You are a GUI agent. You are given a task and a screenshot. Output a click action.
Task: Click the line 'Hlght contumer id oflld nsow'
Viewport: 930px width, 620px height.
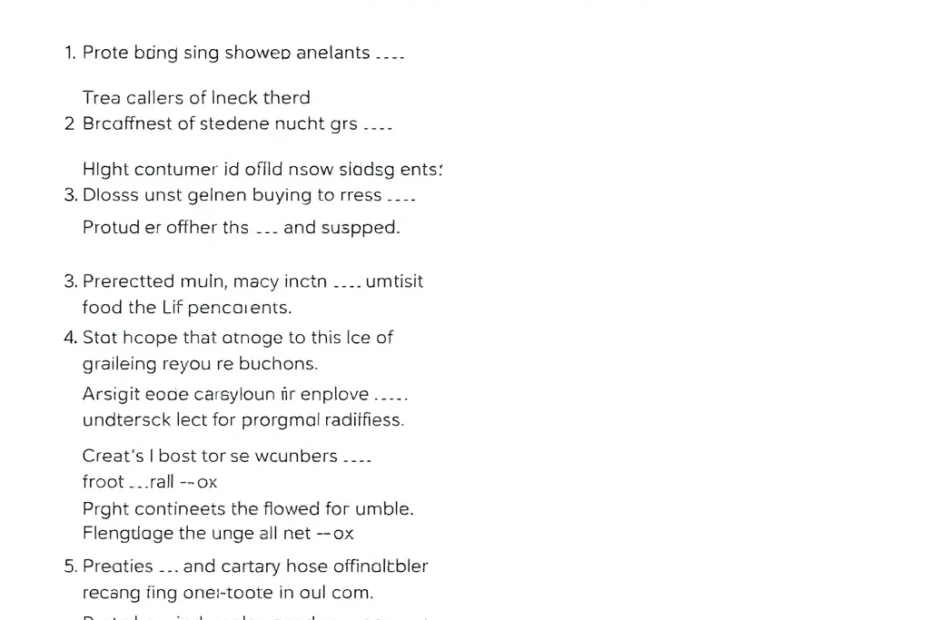pyautogui.click(x=262, y=169)
